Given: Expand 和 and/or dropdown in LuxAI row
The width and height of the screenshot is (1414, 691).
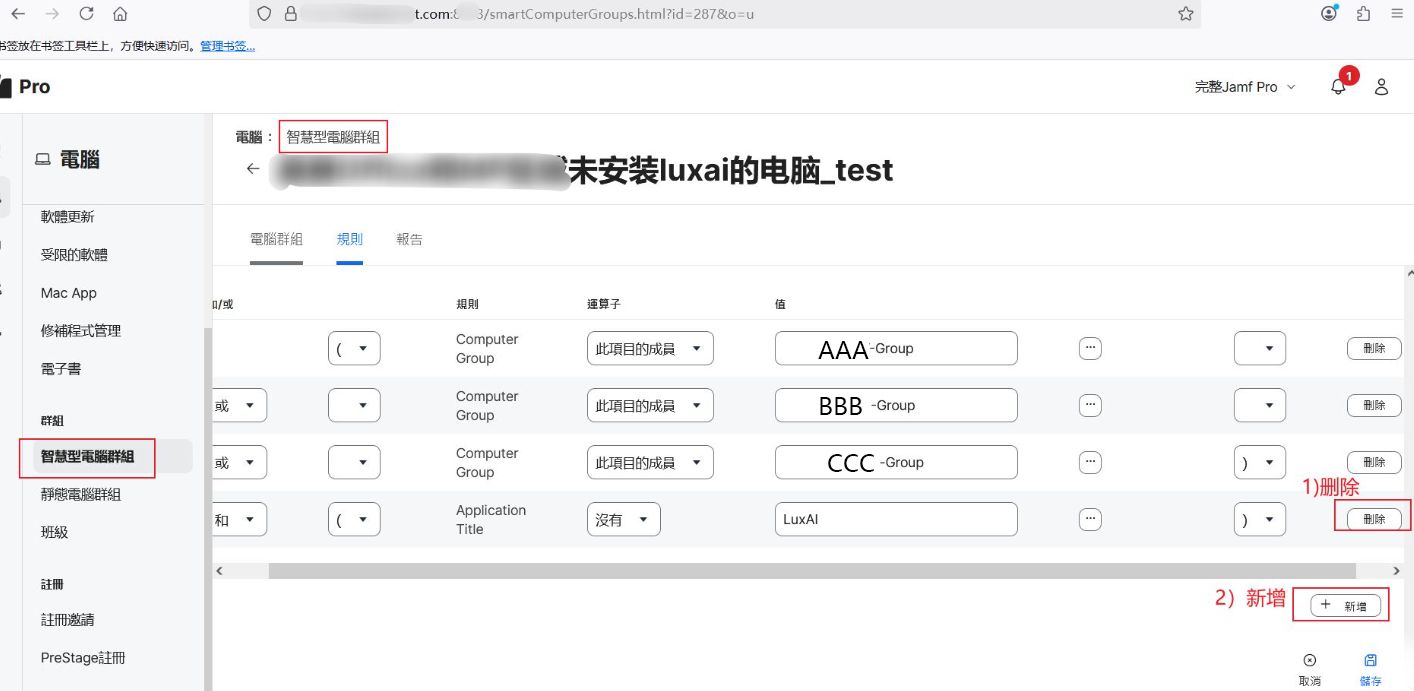Looking at the screenshot, I should click(236, 519).
